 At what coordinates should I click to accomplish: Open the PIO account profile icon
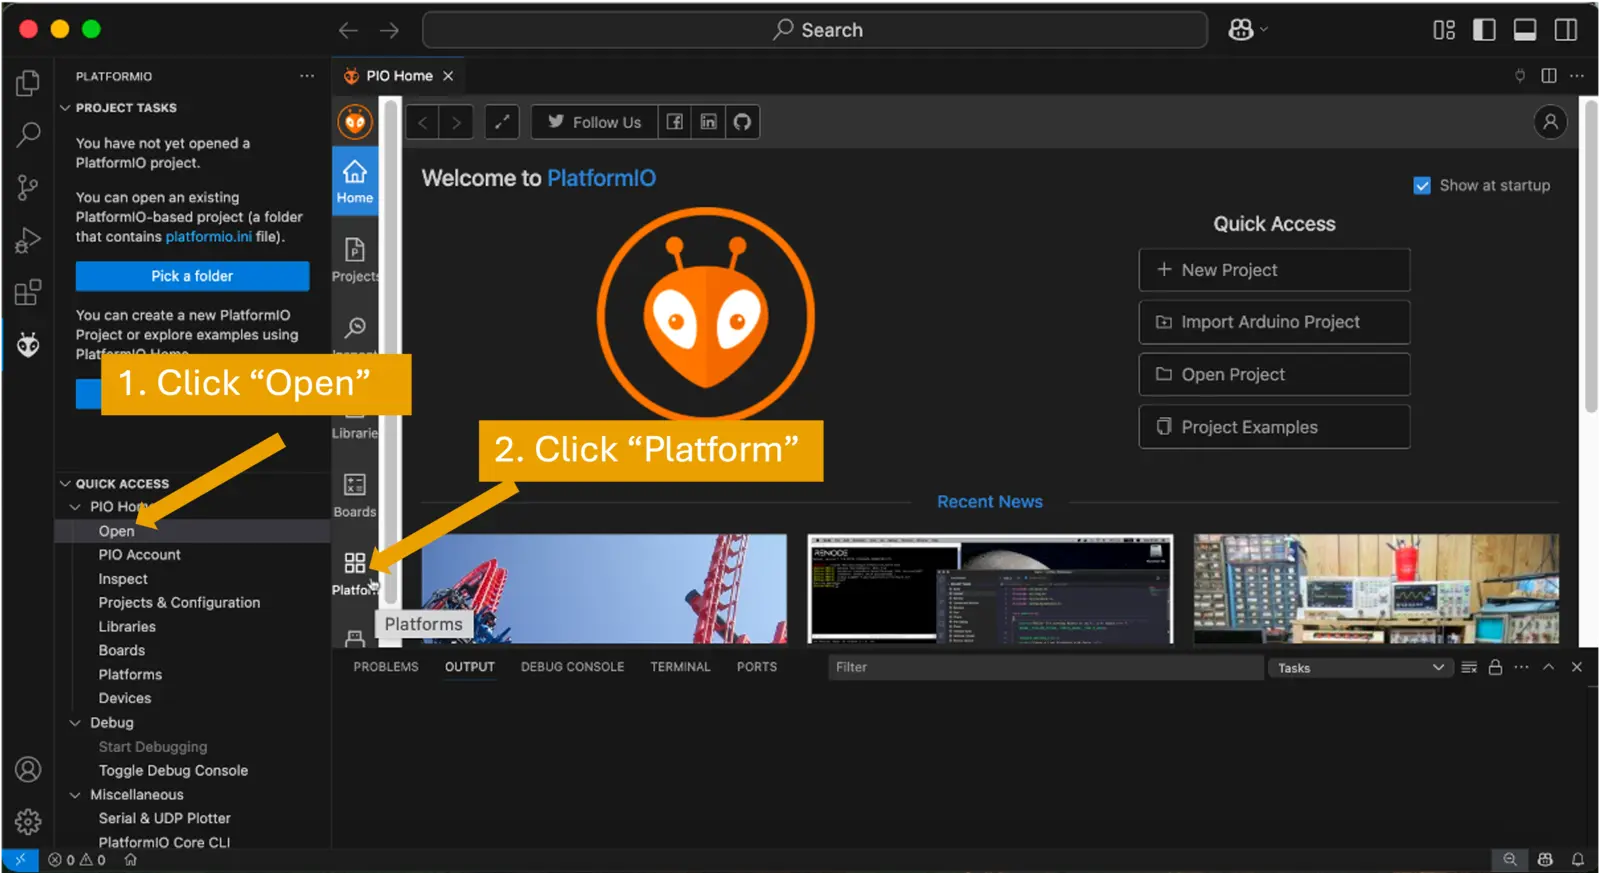tap(1550, 122)
